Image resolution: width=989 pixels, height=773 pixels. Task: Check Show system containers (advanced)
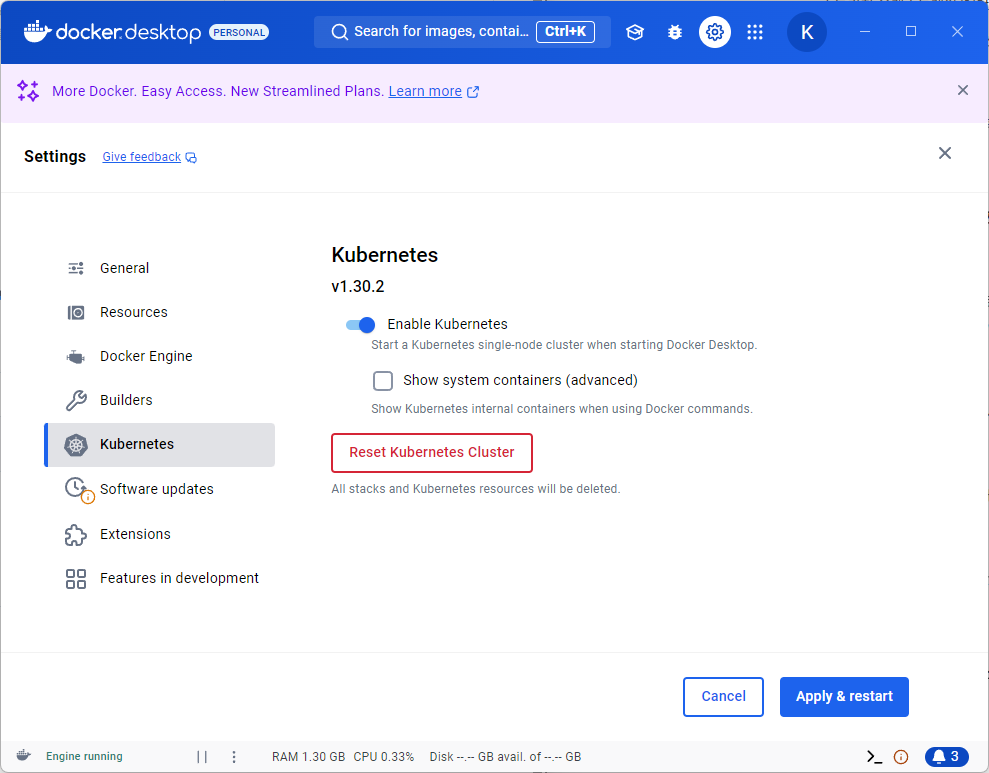pos(383,381)
